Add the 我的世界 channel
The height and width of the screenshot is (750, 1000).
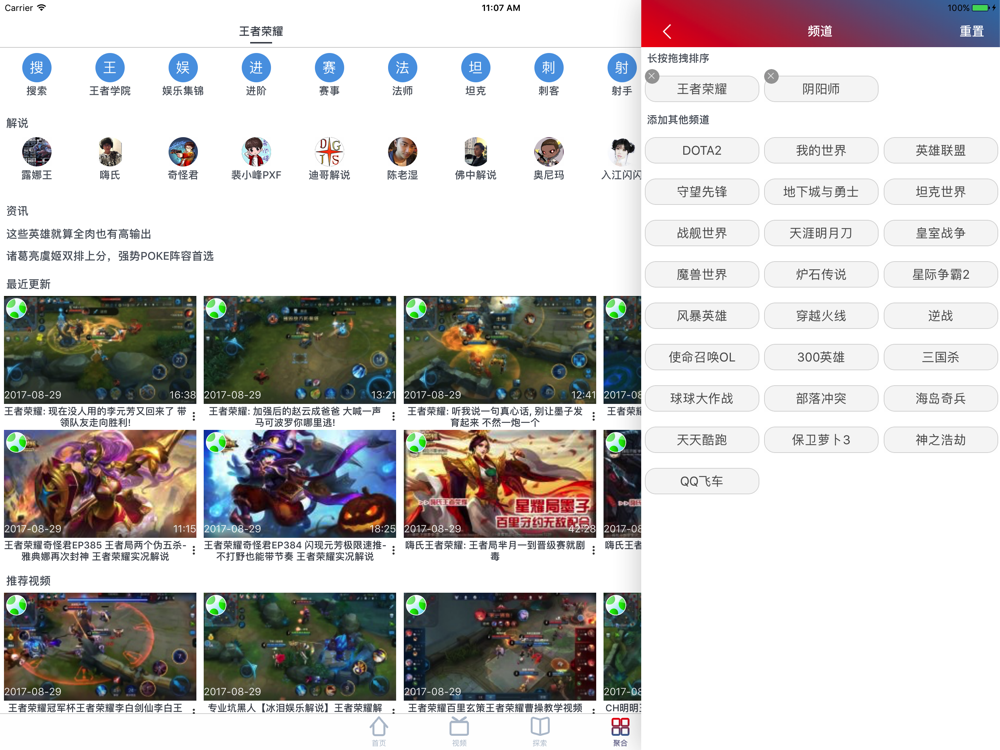tap(821, 151)
